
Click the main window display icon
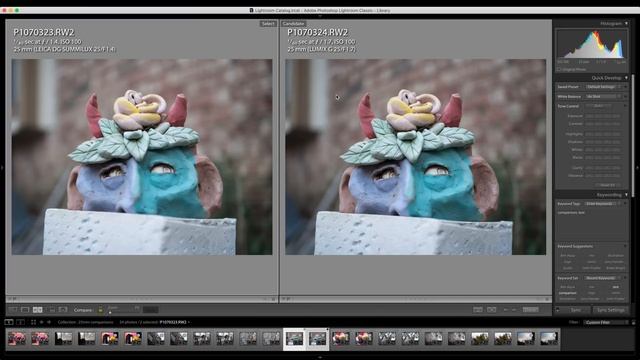point(9,322)
